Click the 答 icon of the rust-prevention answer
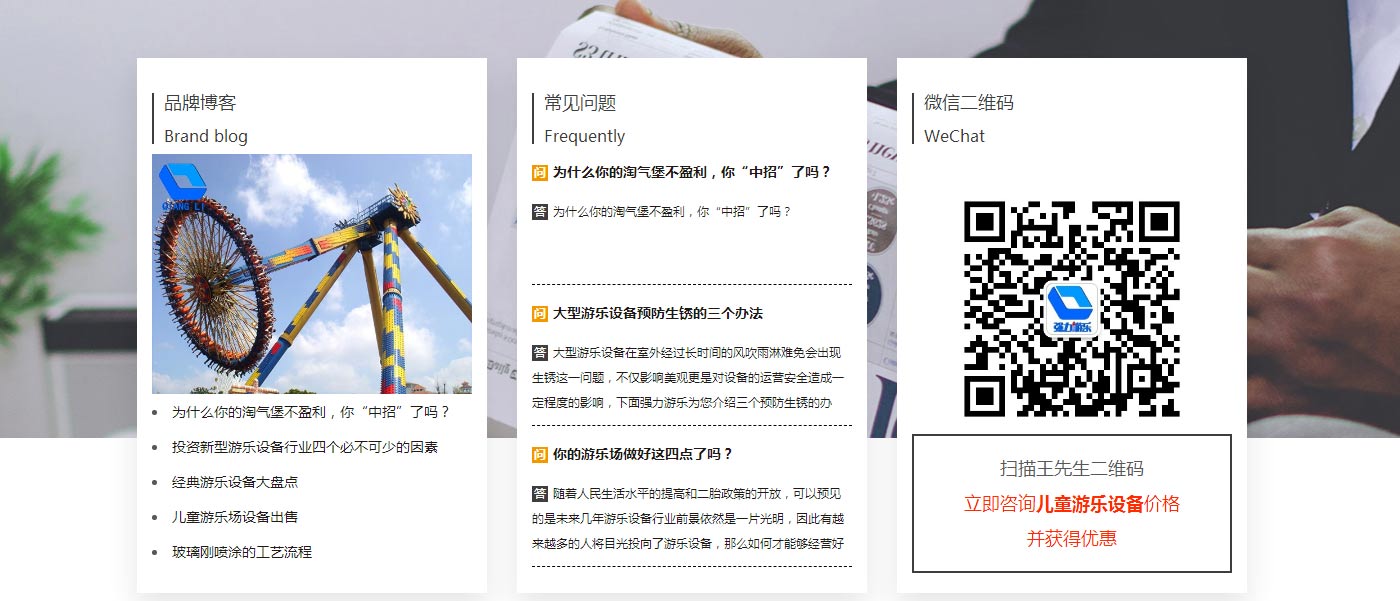This screenshot has height=601, width=1400. coord(538,352)
